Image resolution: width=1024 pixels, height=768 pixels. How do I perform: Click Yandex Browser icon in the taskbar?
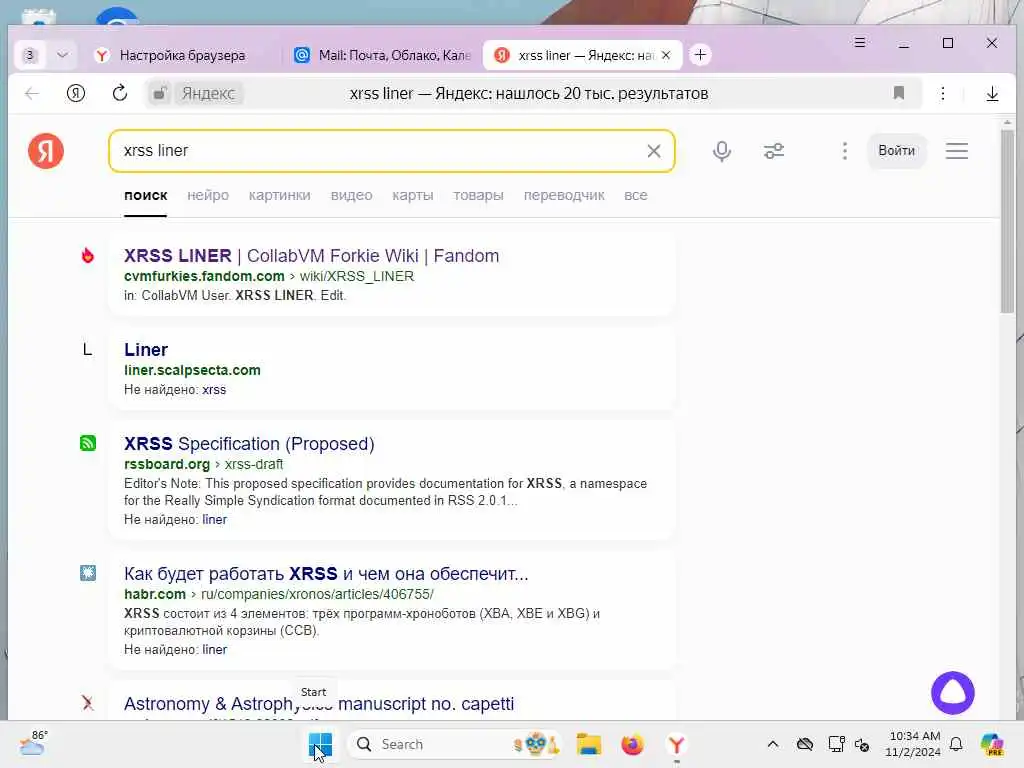click(677, 744)
